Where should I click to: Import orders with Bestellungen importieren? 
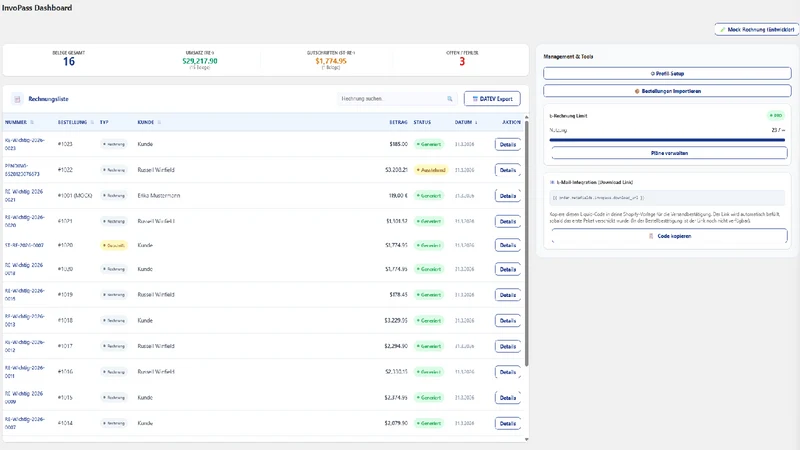click(x=667, y=91)
